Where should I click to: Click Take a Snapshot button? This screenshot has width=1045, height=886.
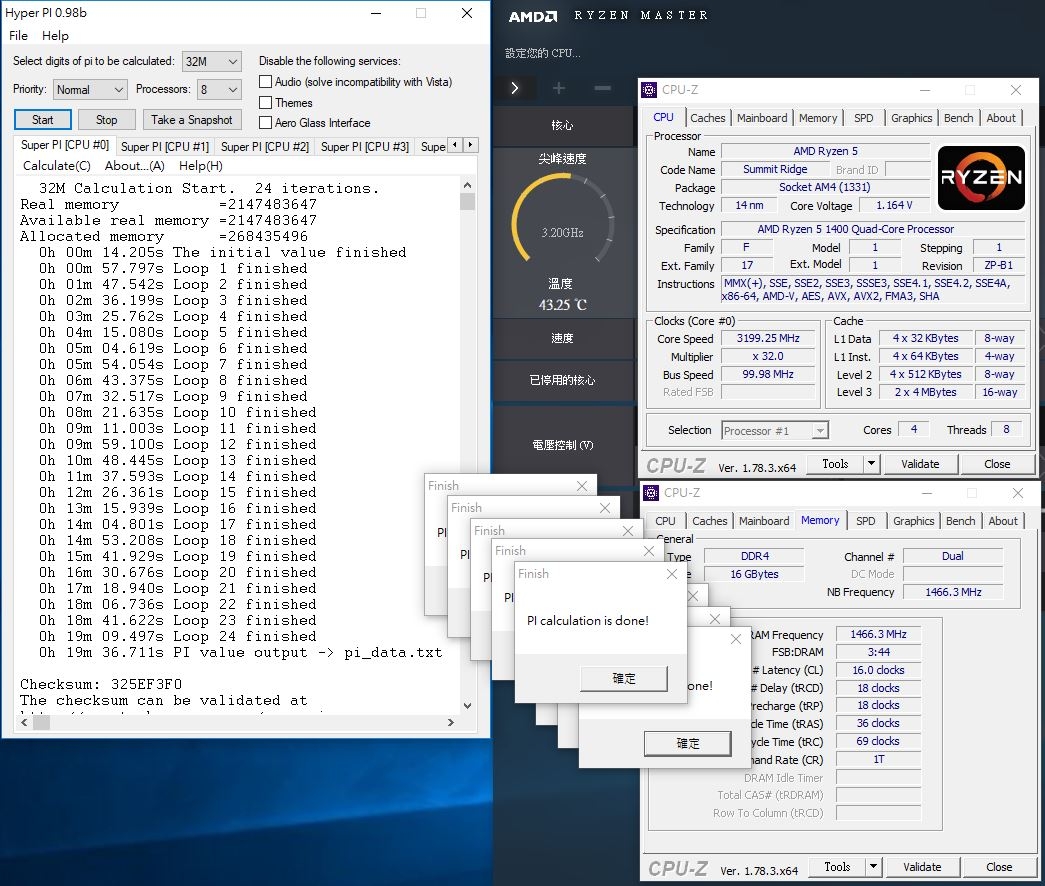pyautogui.click(x=192, y=119)
